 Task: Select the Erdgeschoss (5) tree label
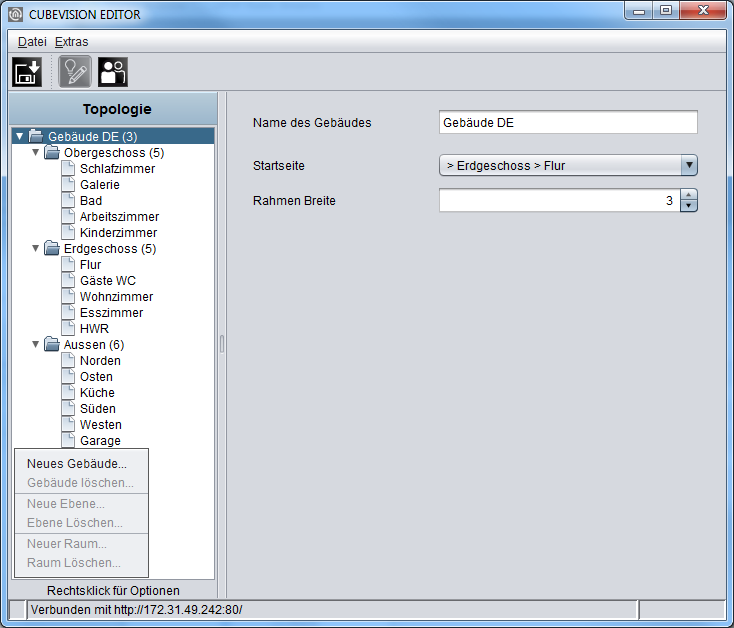[110, 248]
